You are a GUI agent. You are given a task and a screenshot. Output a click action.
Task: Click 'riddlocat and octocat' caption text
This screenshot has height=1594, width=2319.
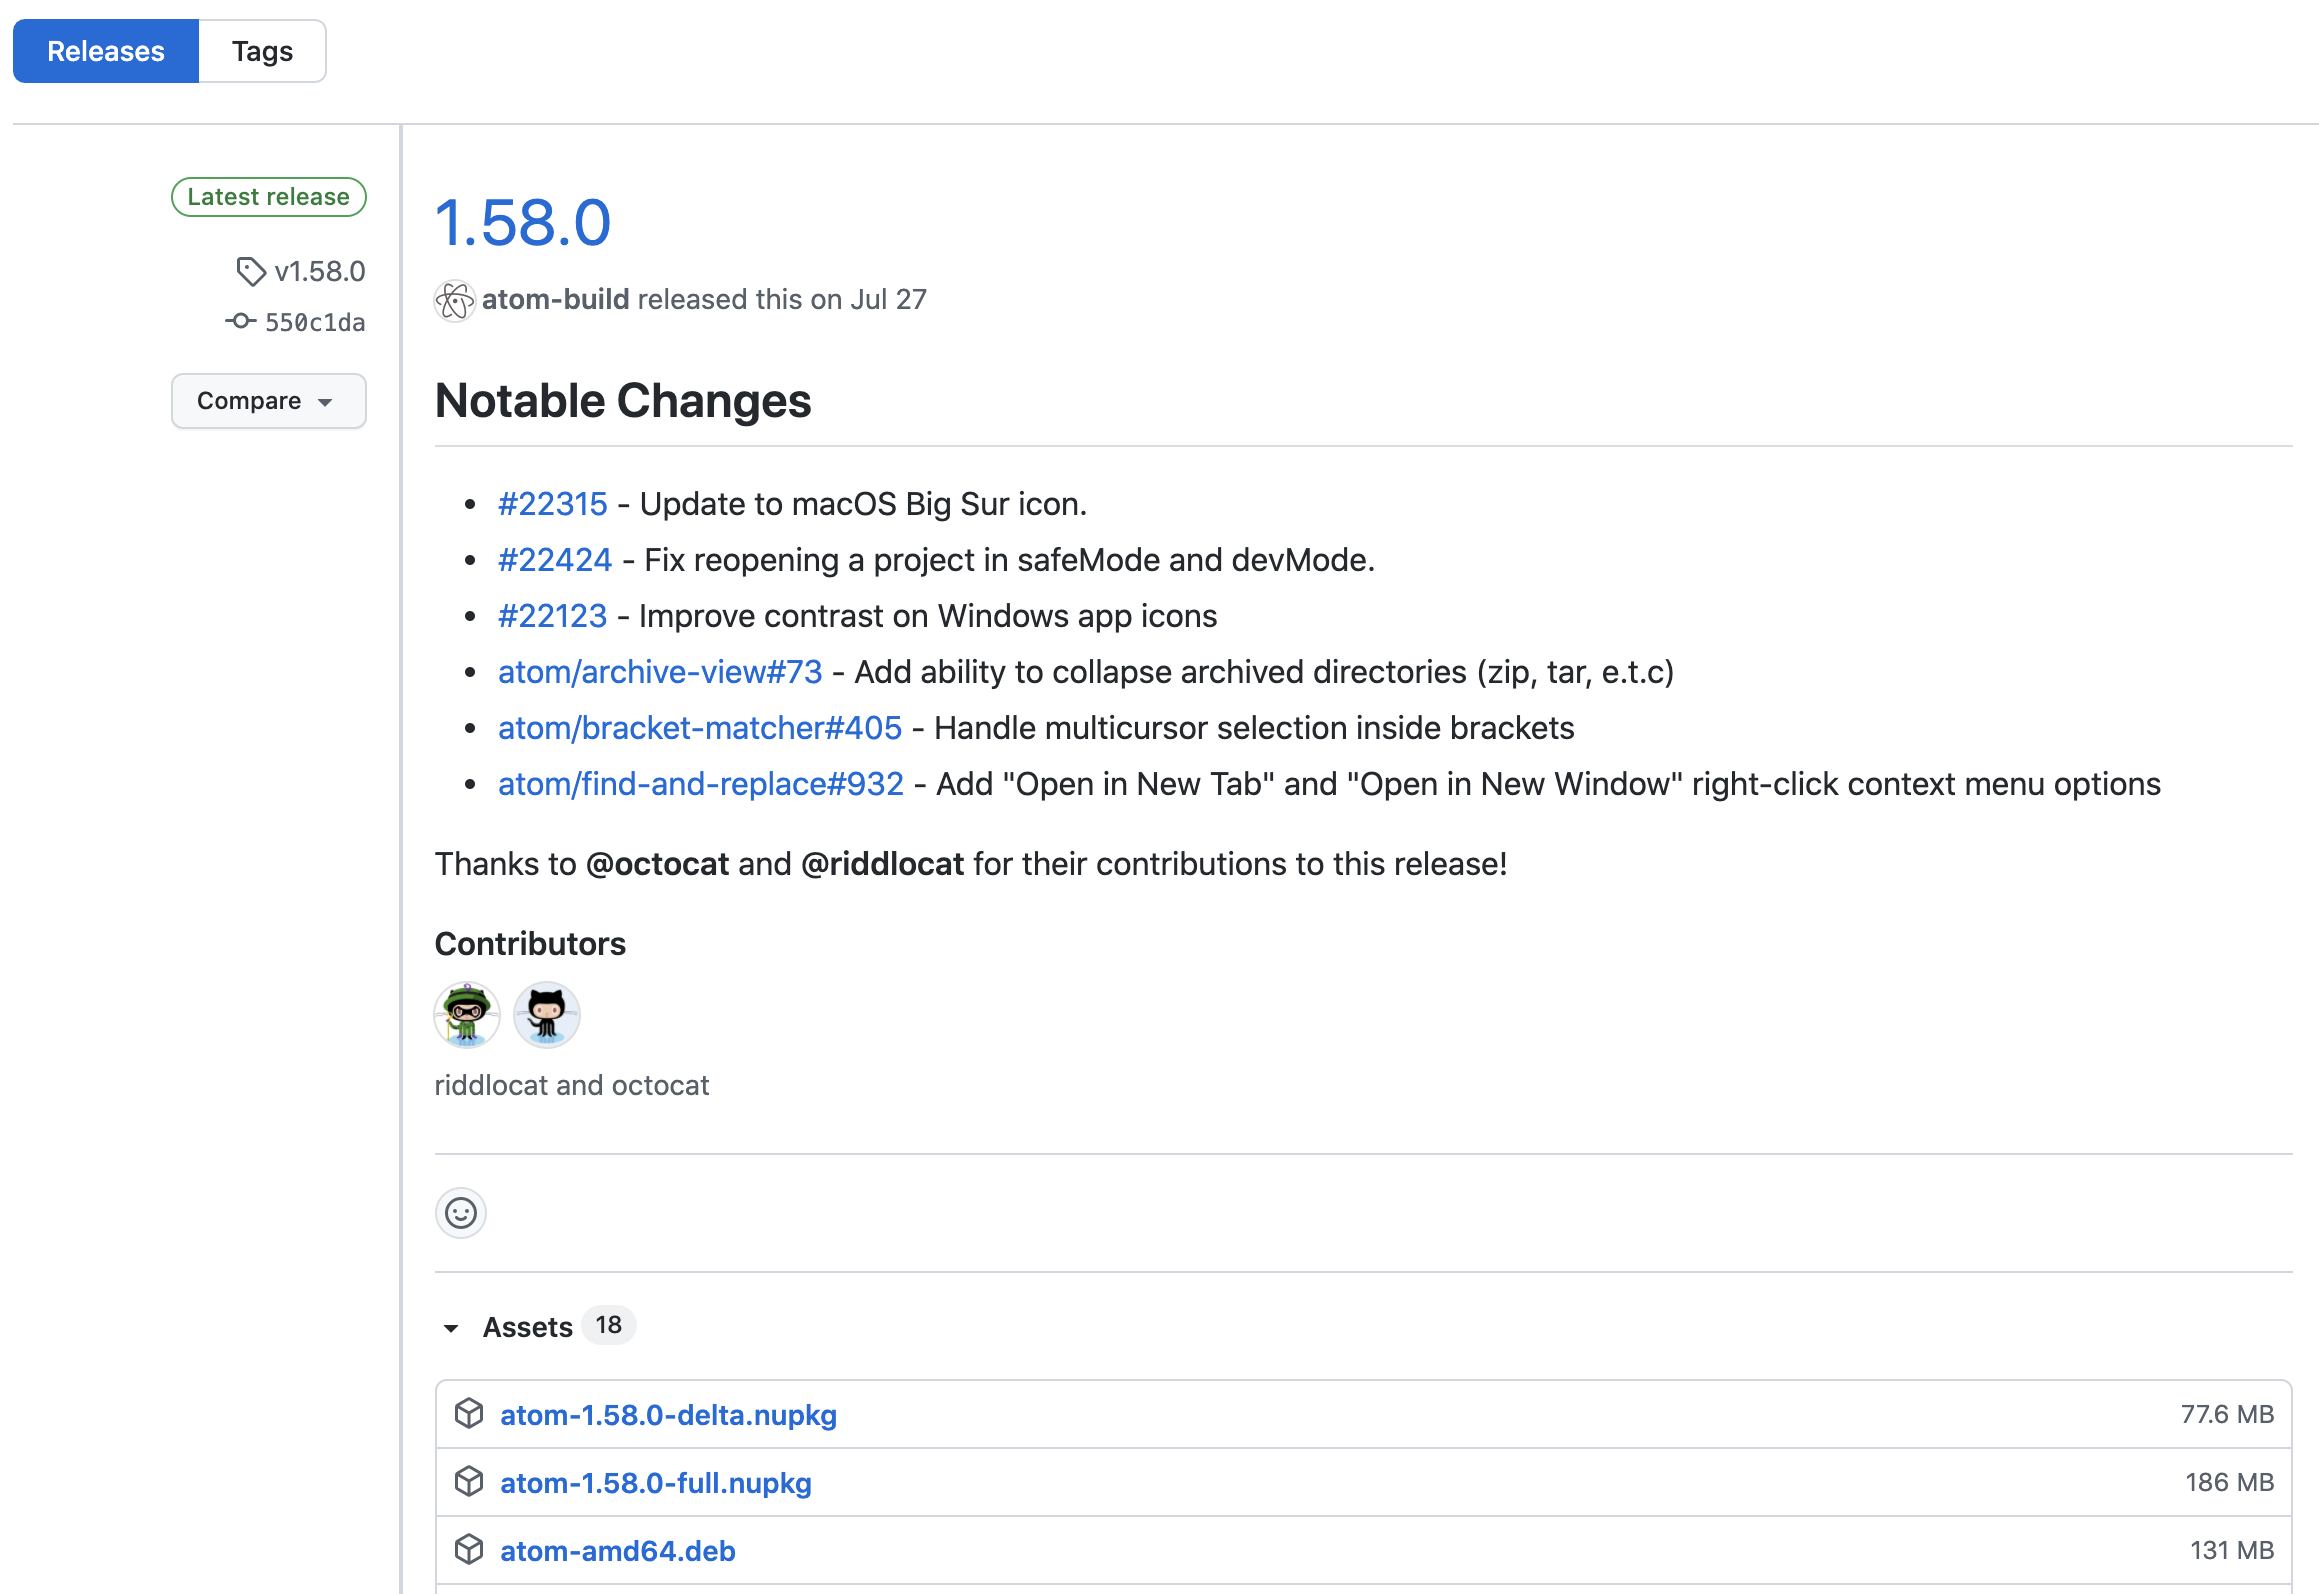pos(572,1086)
